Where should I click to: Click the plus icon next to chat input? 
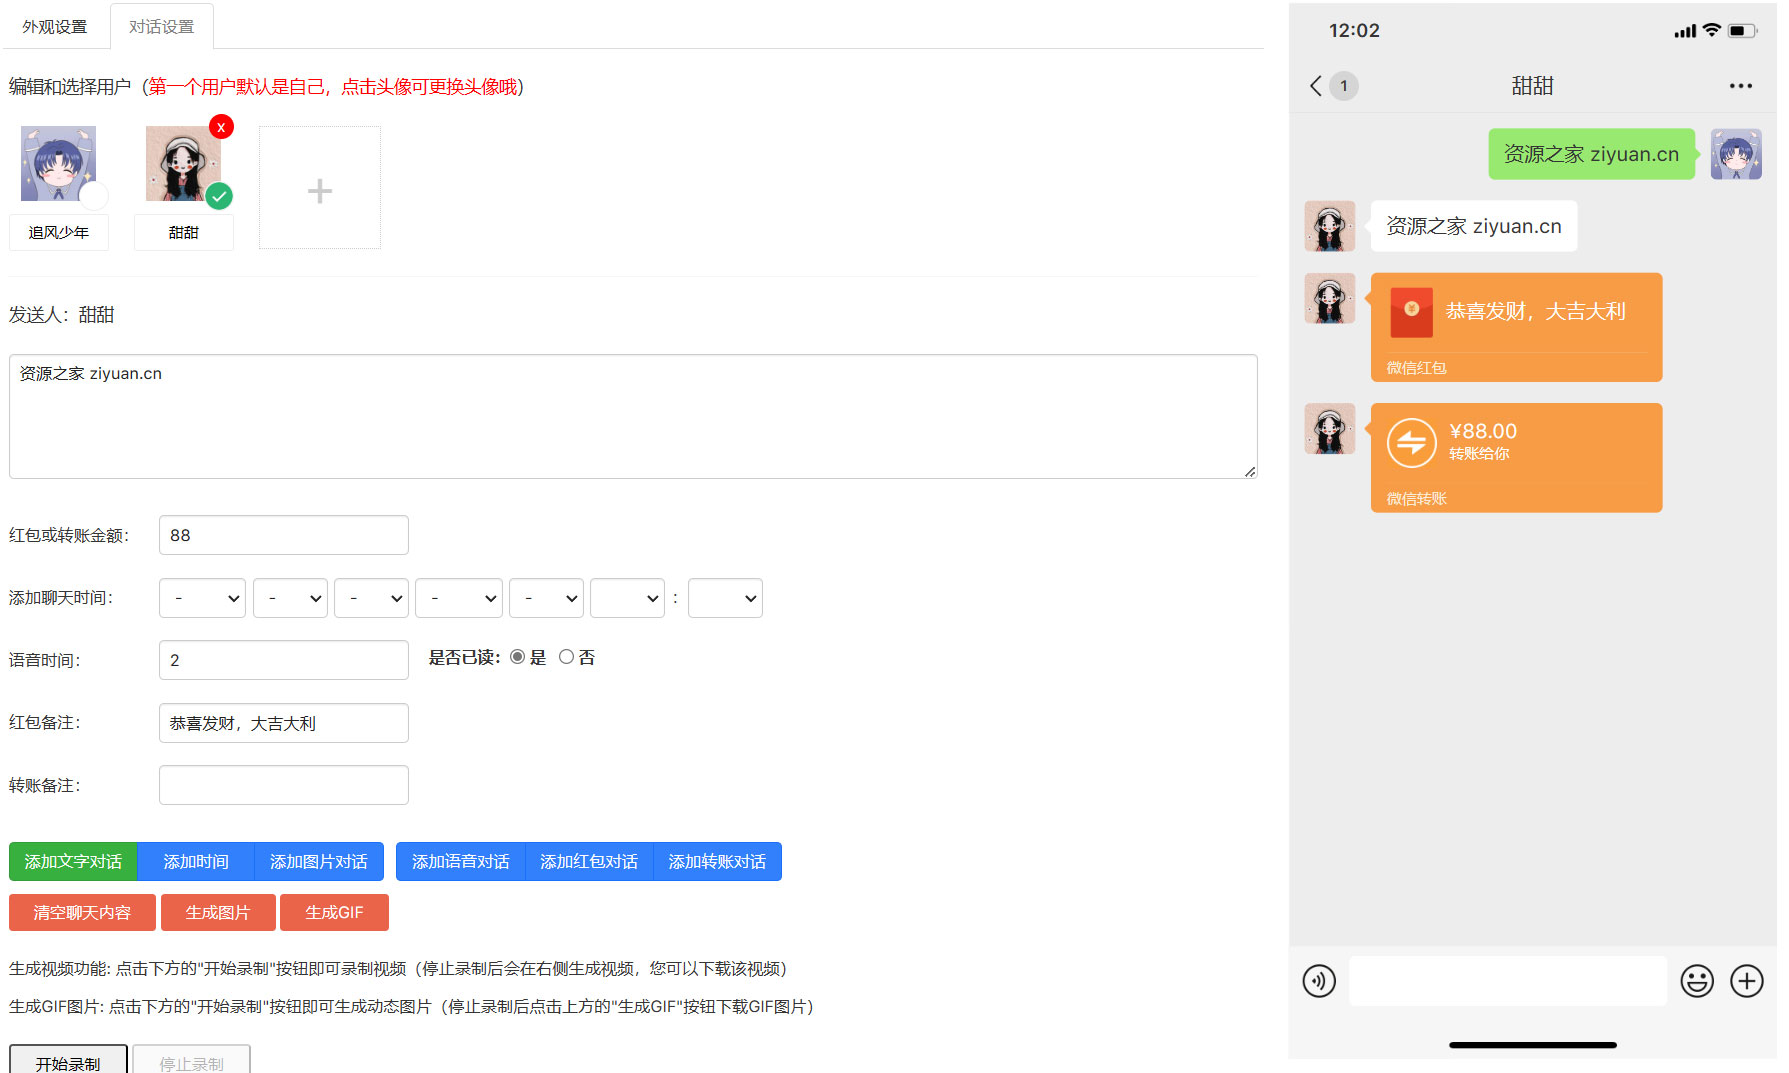1747,981
